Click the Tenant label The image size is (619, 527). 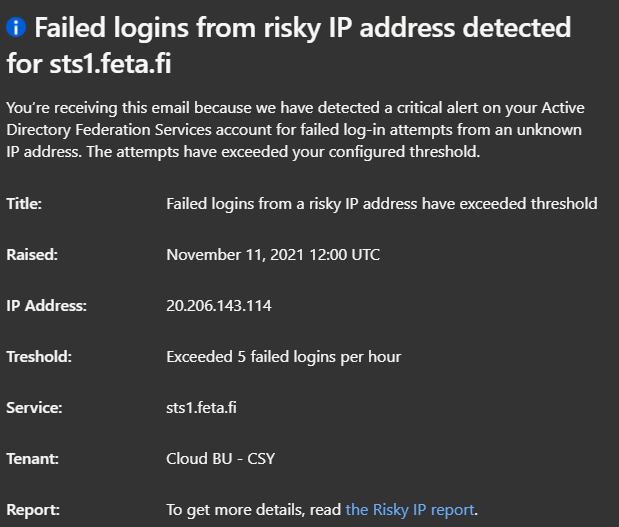(x=32, y=459)
